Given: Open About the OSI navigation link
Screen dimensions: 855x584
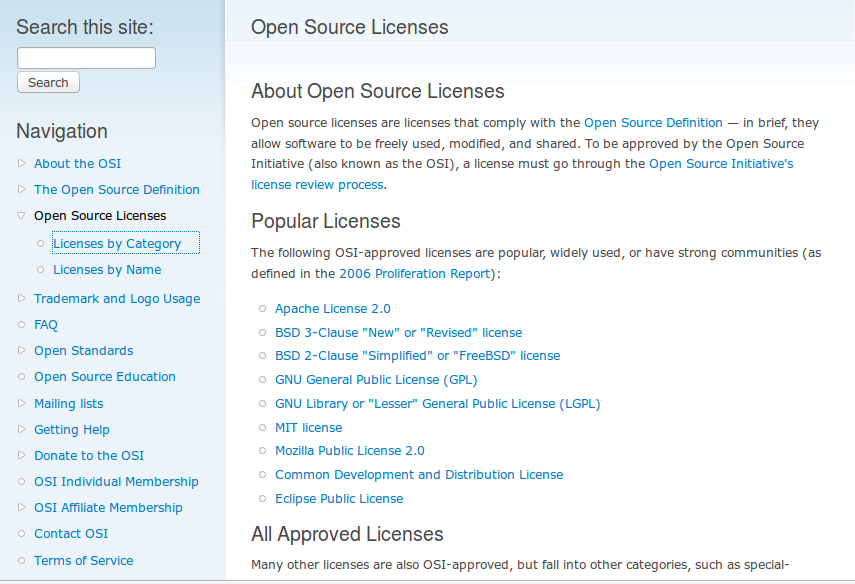Looking at the screenshot, I should pyautogui.click(x=77, y=164).
